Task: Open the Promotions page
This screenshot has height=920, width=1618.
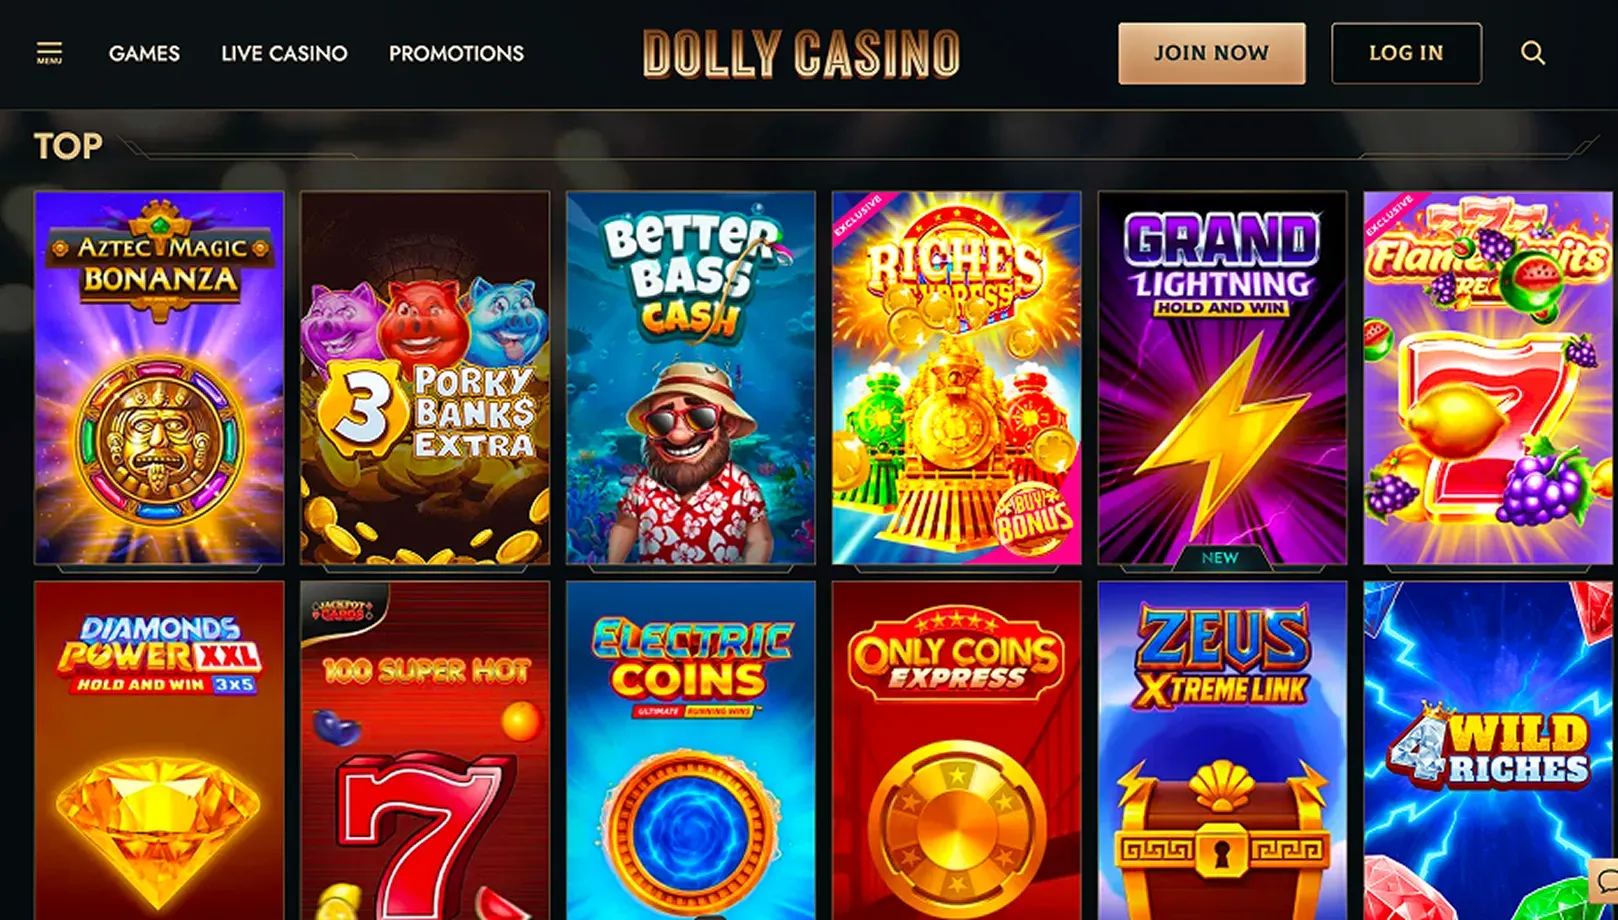Action: (456, 53)
